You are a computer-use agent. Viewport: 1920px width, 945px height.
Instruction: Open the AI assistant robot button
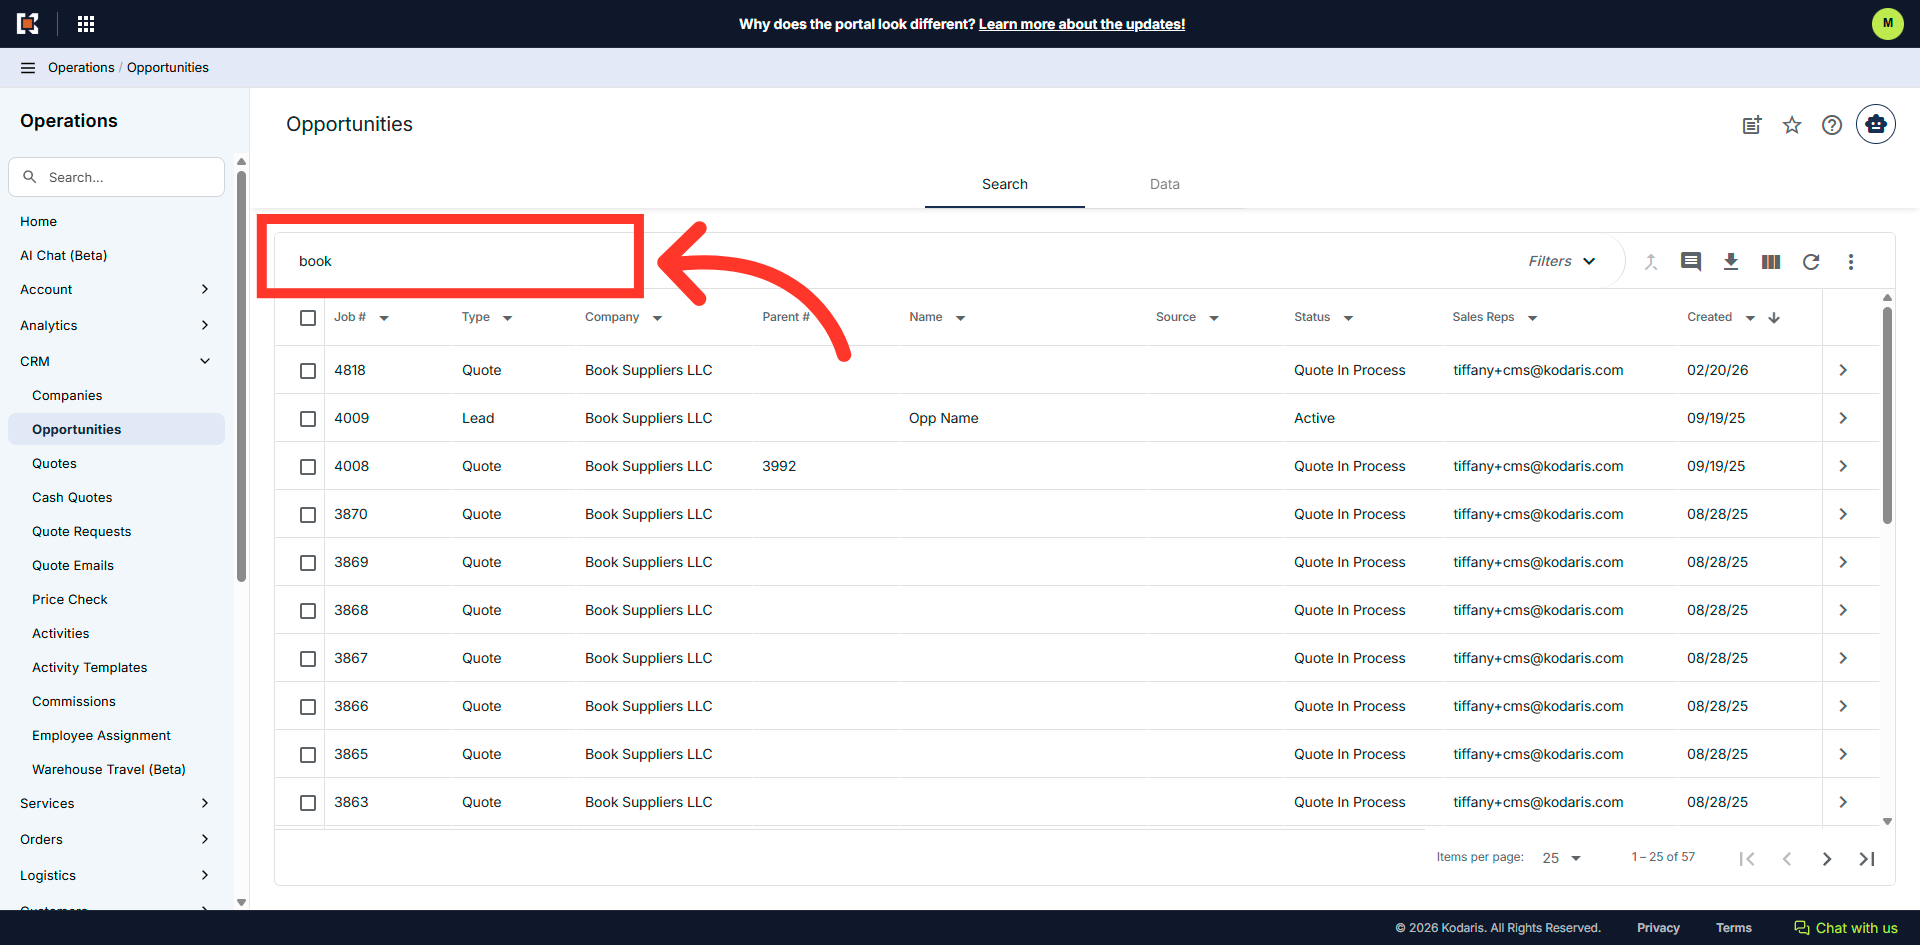(x=1876, y=124)
